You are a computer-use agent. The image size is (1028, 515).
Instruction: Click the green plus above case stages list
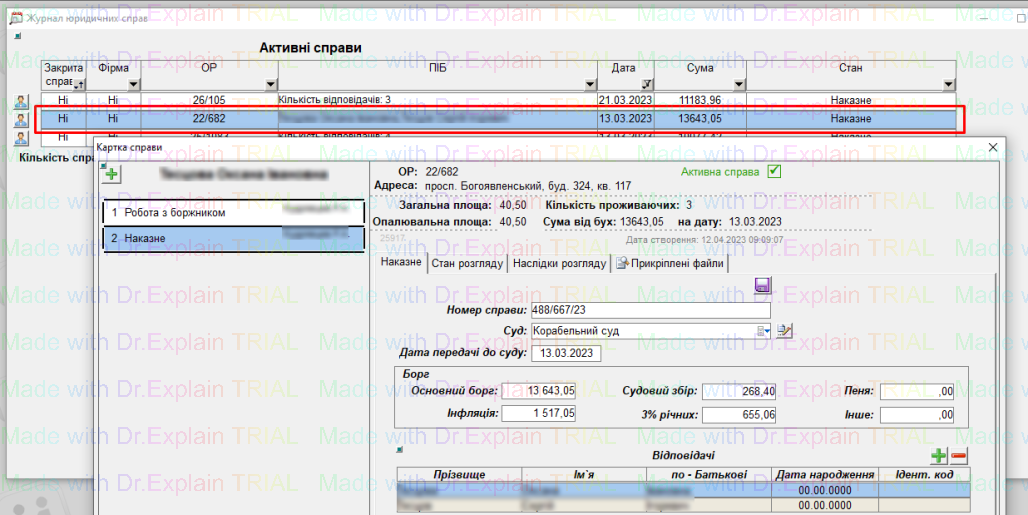coord(111,174)
